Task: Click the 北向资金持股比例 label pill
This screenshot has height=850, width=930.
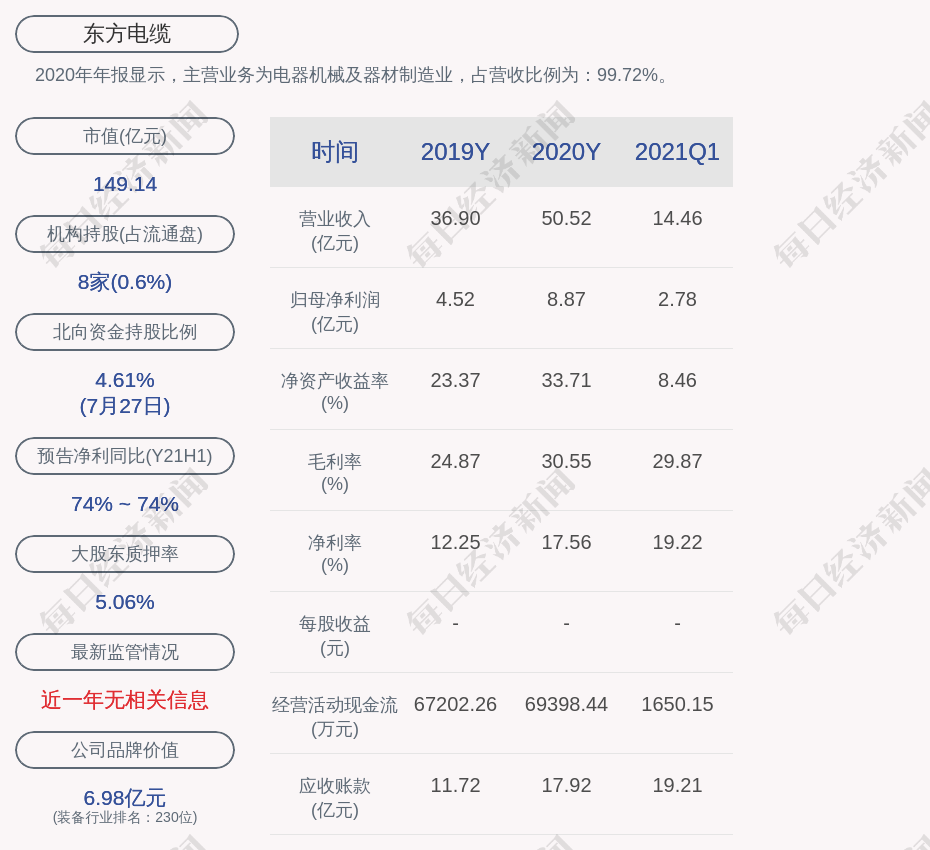Action: click(x=125, y=332)
